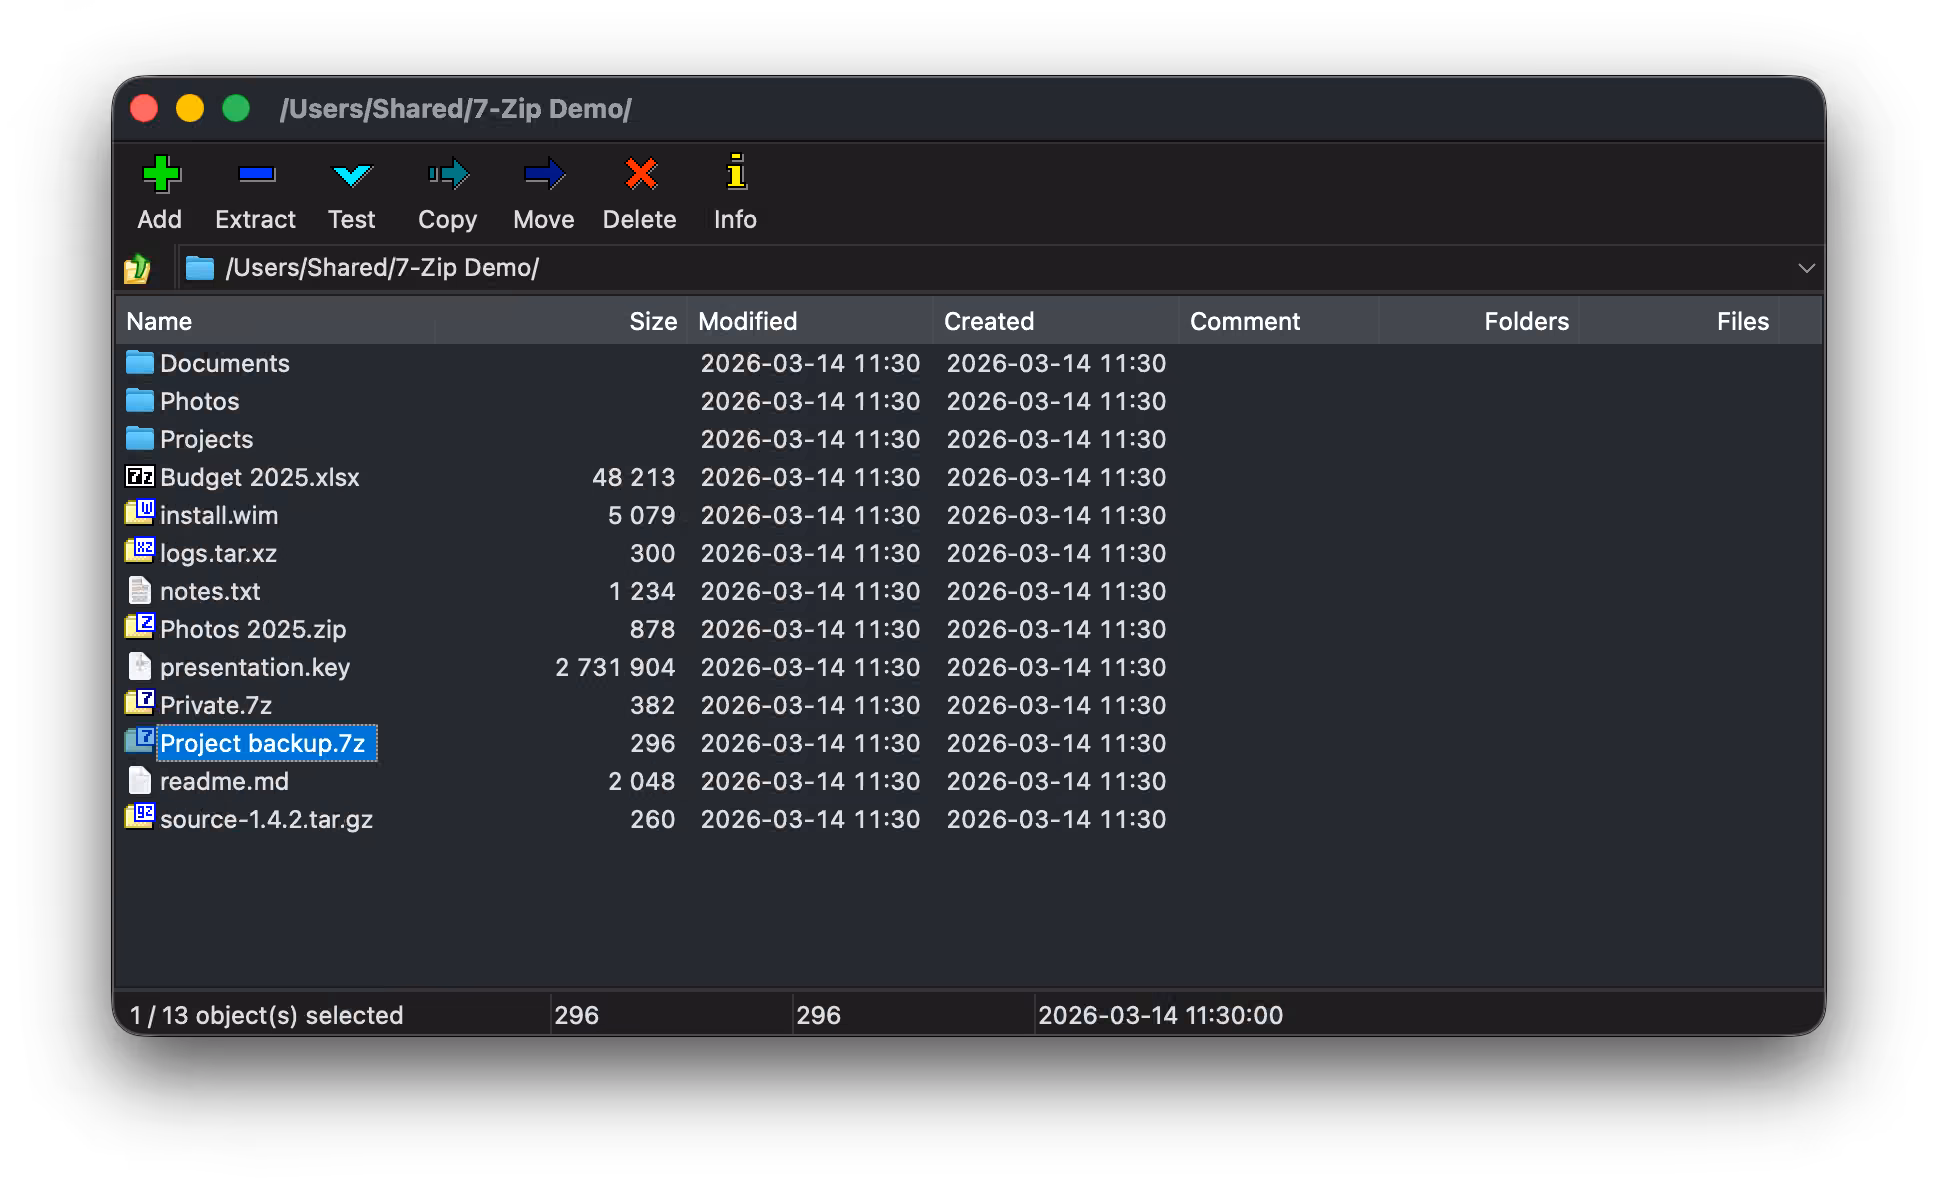Select the Project backup.7z file name
The image size is (1938, 1184).
pyautogui.click(x=263, y=743)
